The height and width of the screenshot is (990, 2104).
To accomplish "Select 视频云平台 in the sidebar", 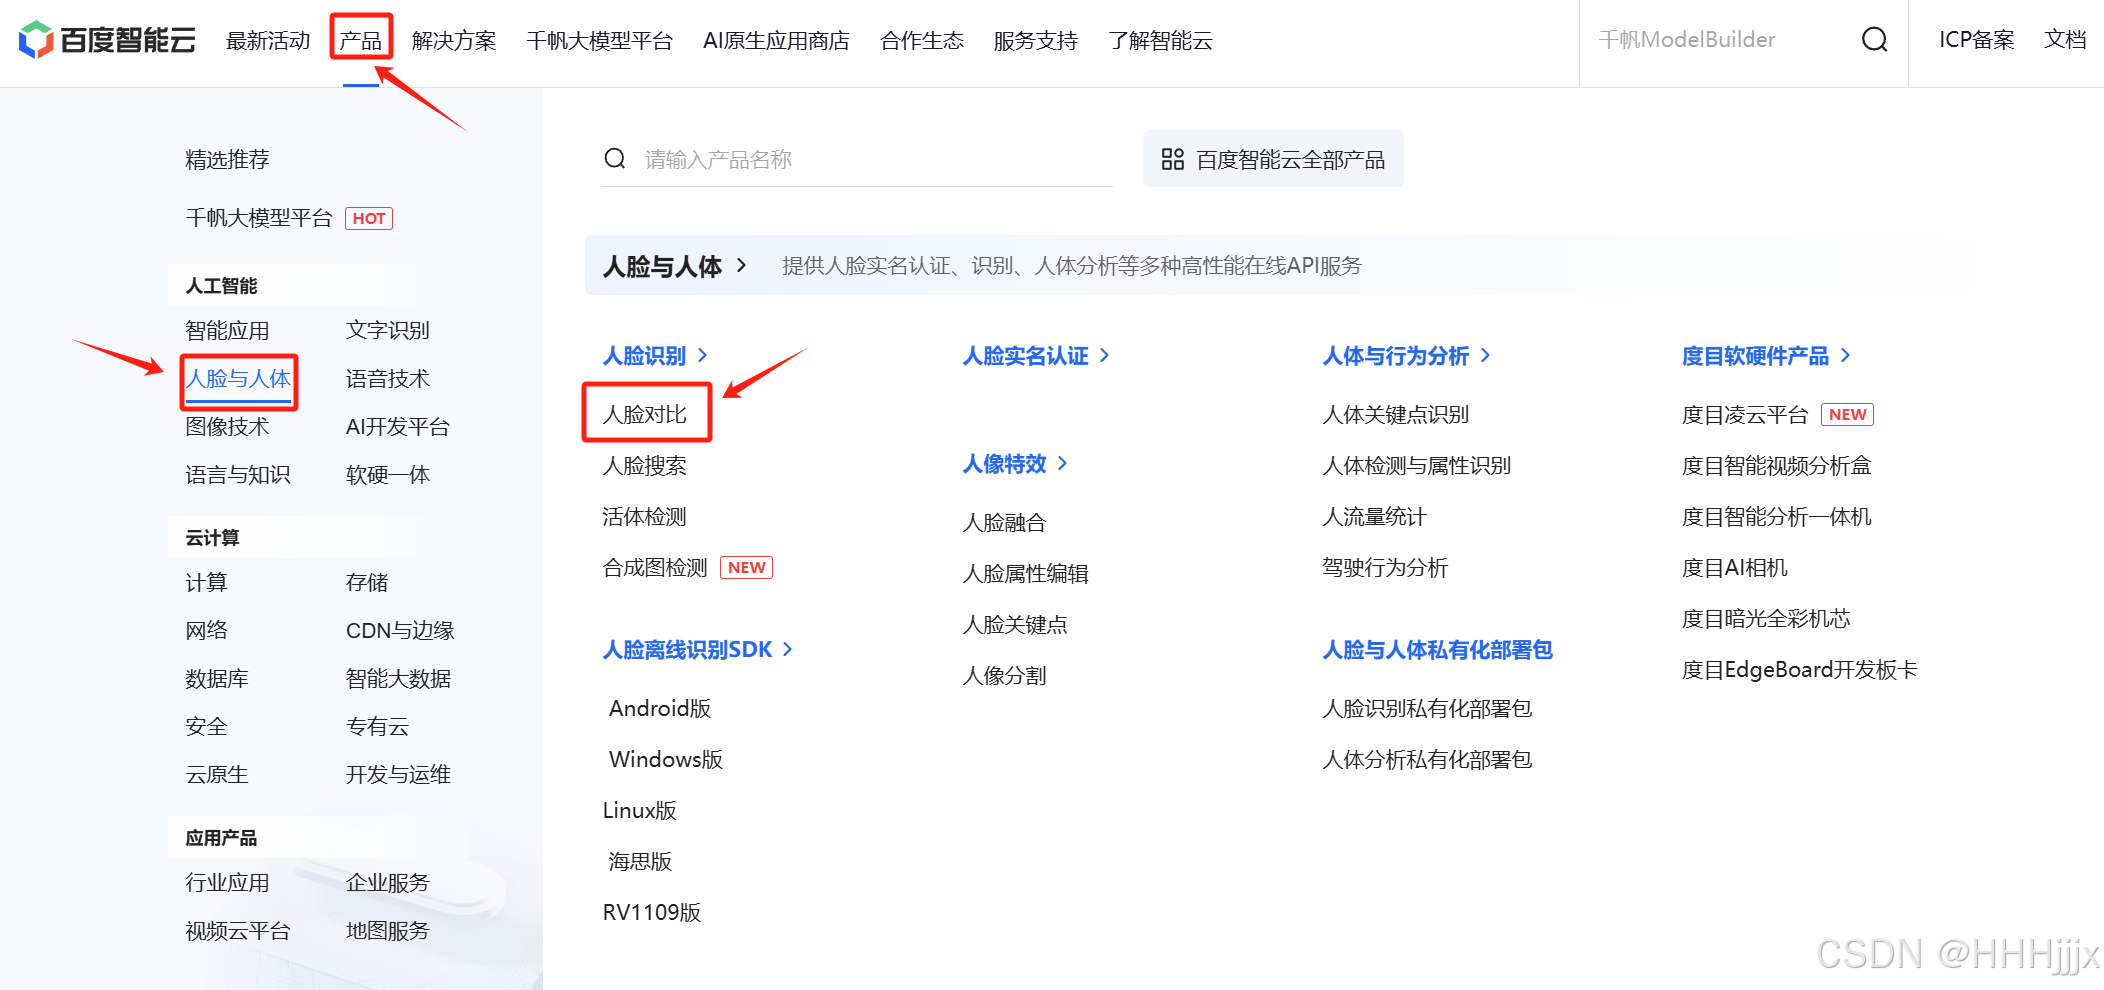I will tap(238, 931).
